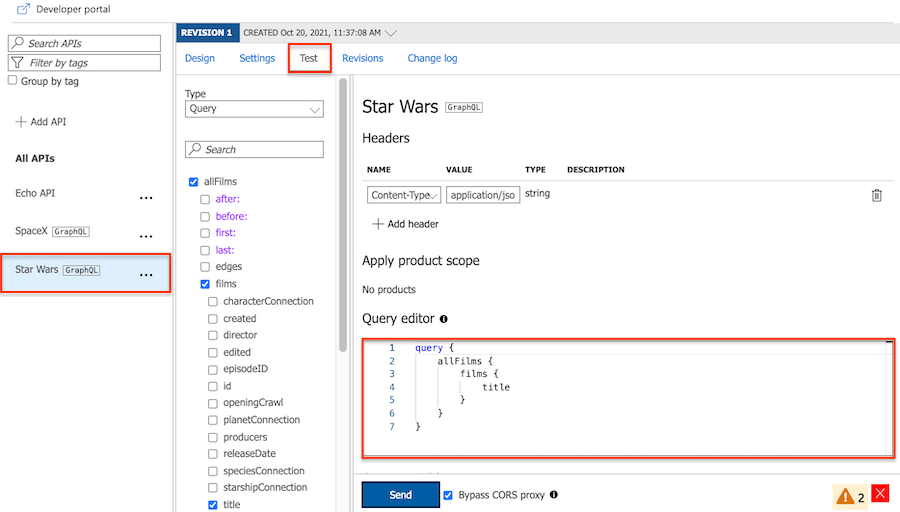Click the magnifier icon in Search APIs
This screenshot has height=512, width=900.
pos(18,43)
